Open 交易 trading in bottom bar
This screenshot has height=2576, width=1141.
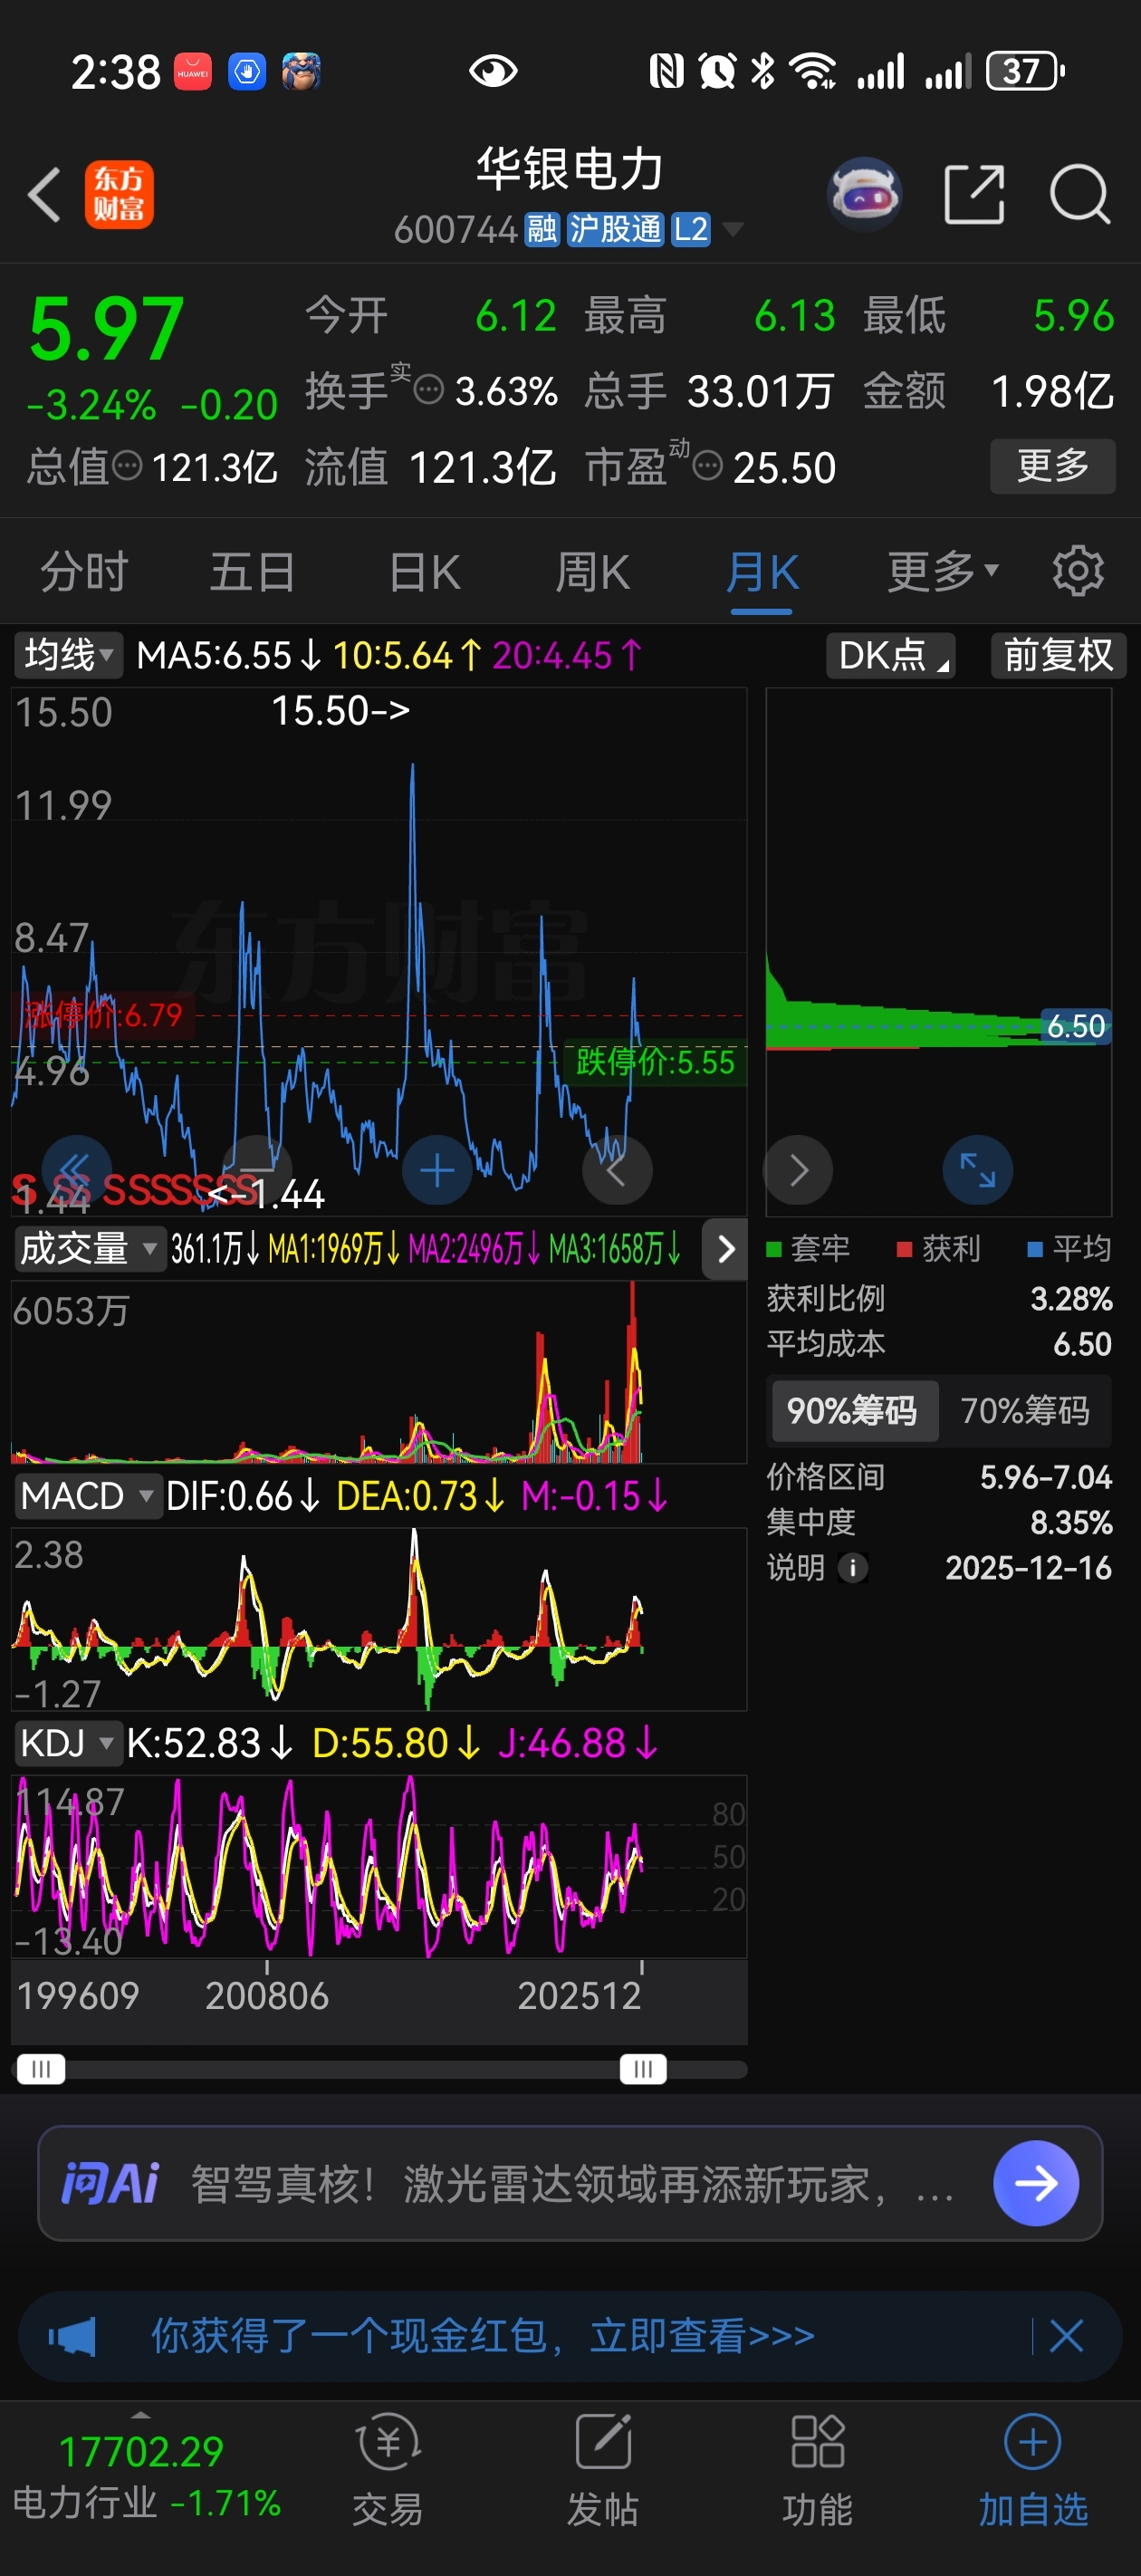tap(388, 2471)
